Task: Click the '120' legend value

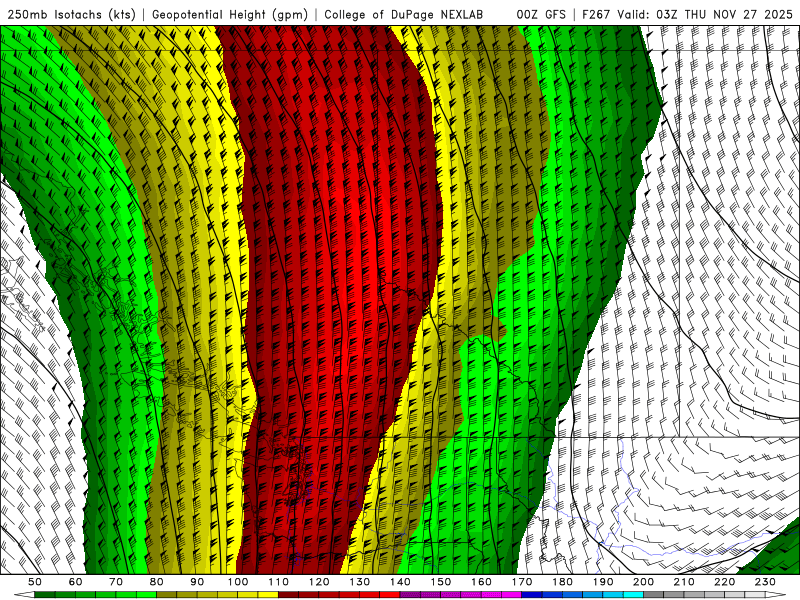Action: (x=319, y=582)
